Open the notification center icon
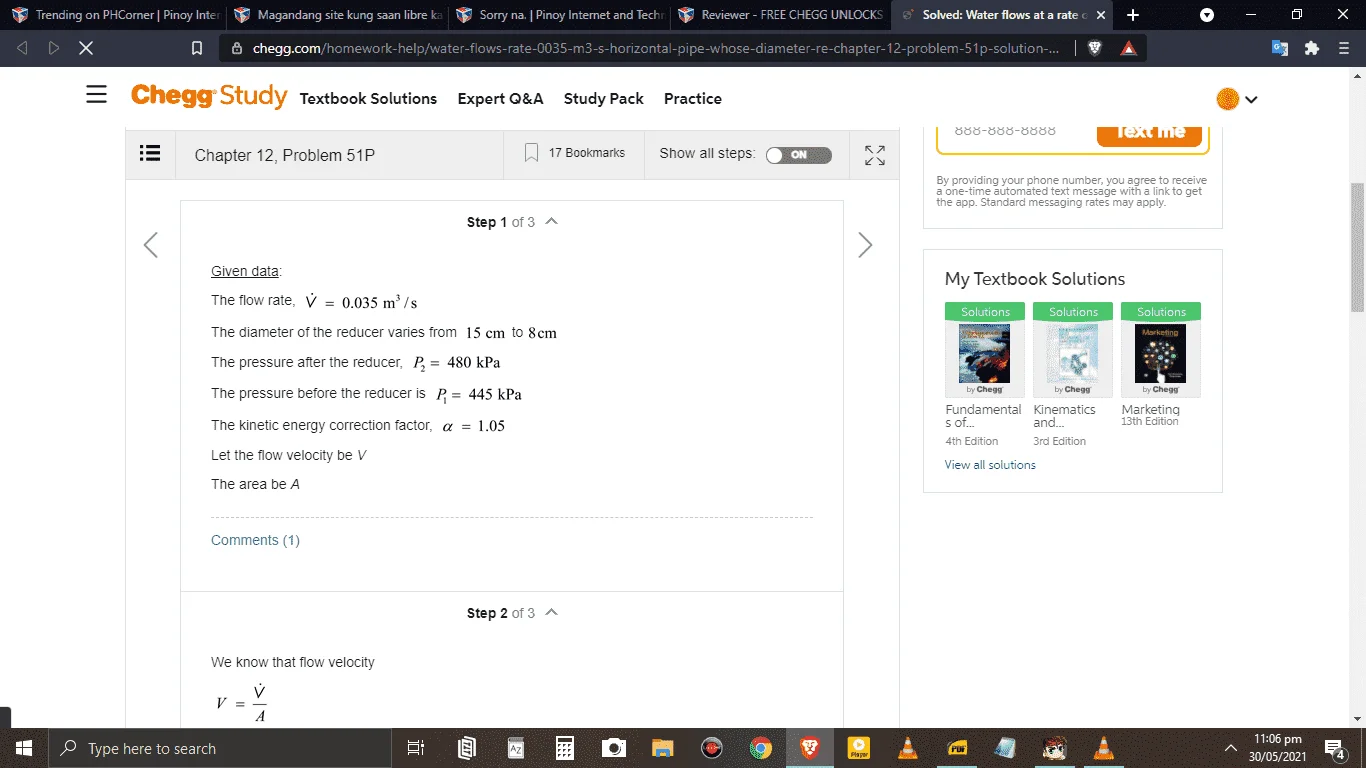 [1334, 748]
